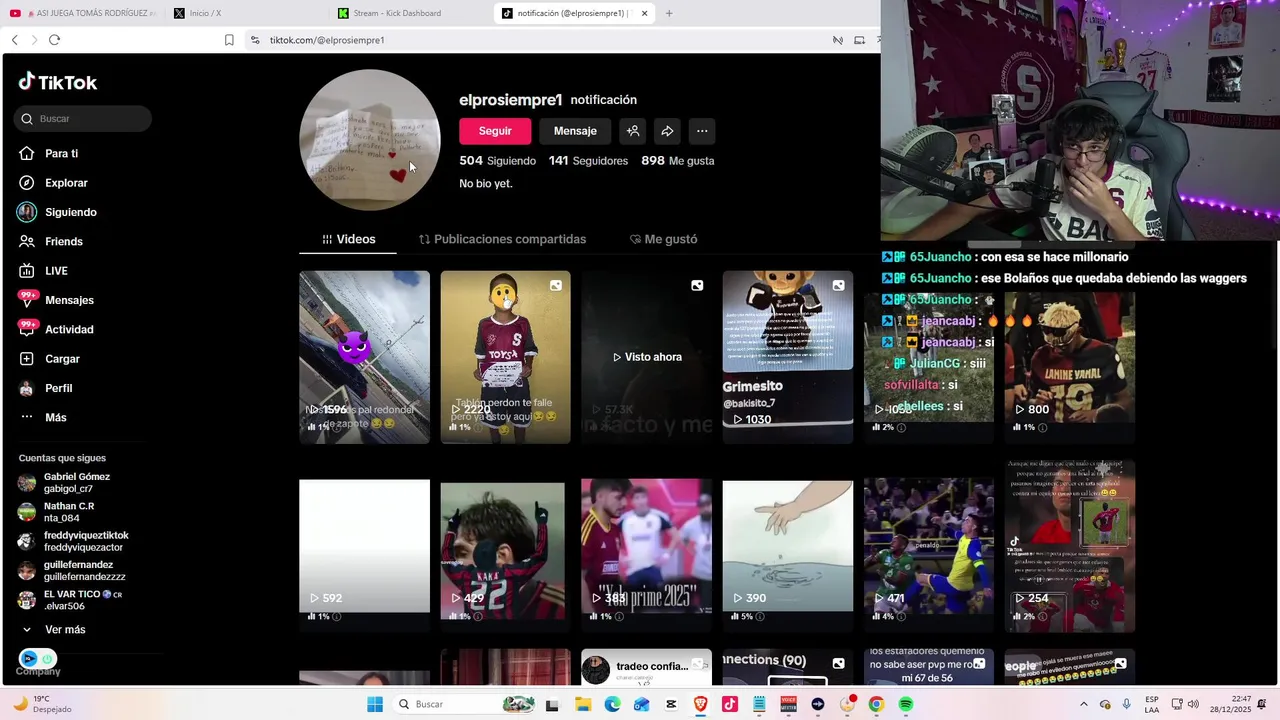1280x720 pixels.
Task: Open the video with 471 views
Action: point(929,546)
